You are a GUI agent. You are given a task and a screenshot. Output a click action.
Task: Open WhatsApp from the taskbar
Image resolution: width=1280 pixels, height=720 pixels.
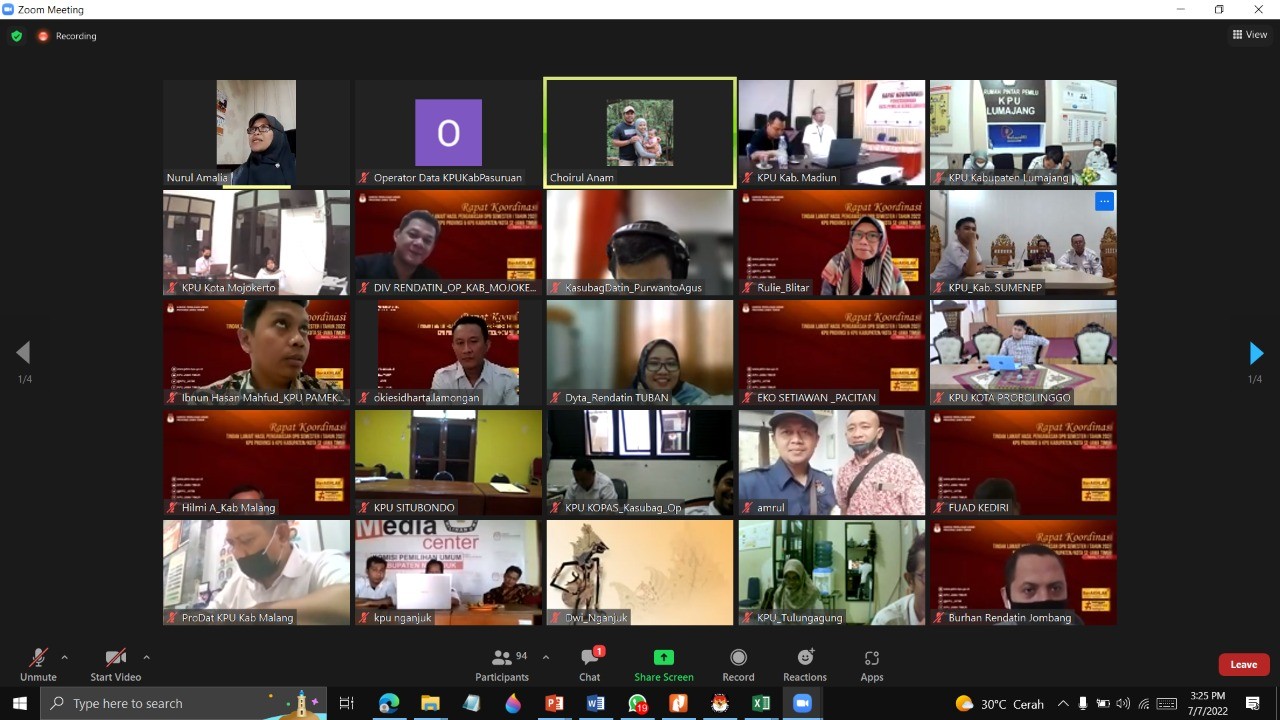[637, 703]
